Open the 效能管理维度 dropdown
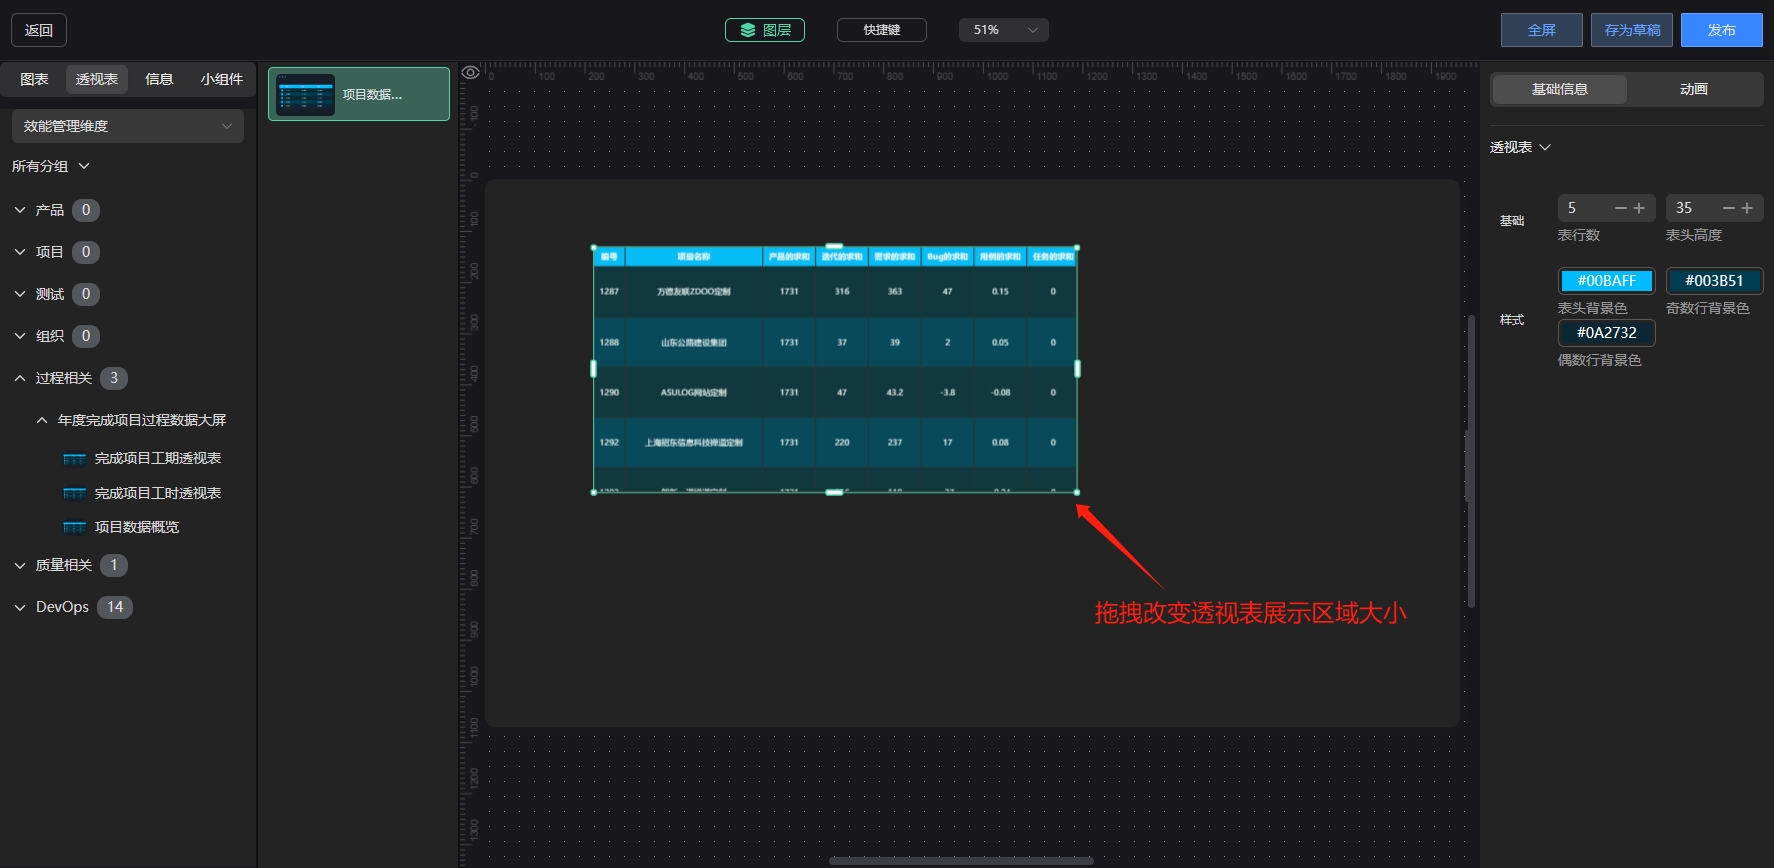 tap(128, 126)
